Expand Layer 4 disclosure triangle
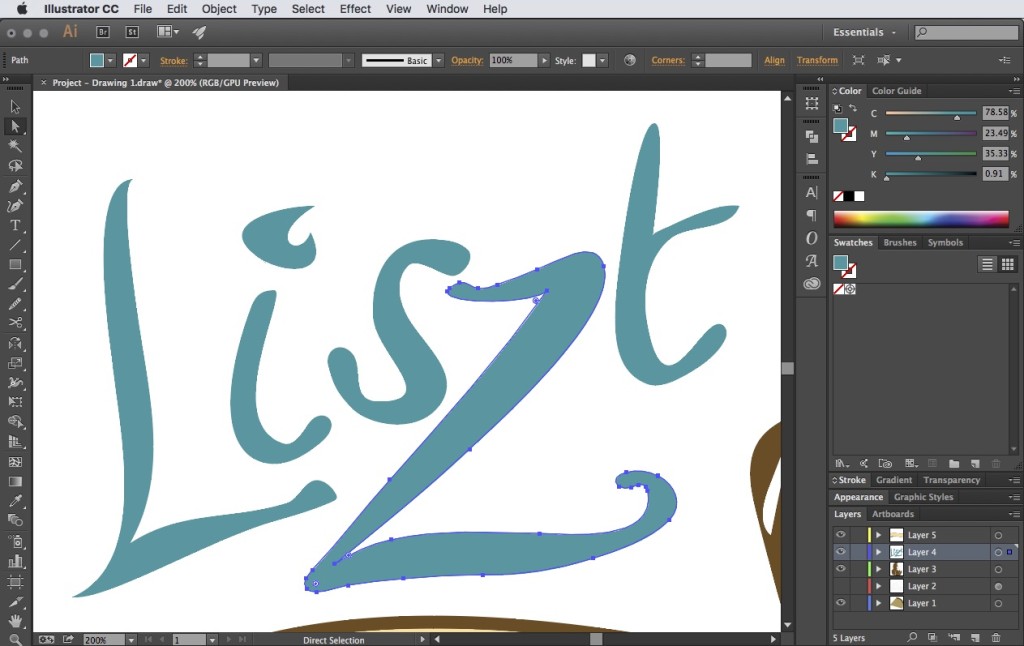 coord(878,552)
